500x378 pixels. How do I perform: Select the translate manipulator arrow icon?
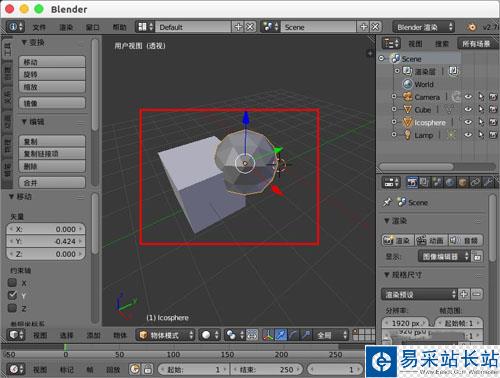point(281,335)
